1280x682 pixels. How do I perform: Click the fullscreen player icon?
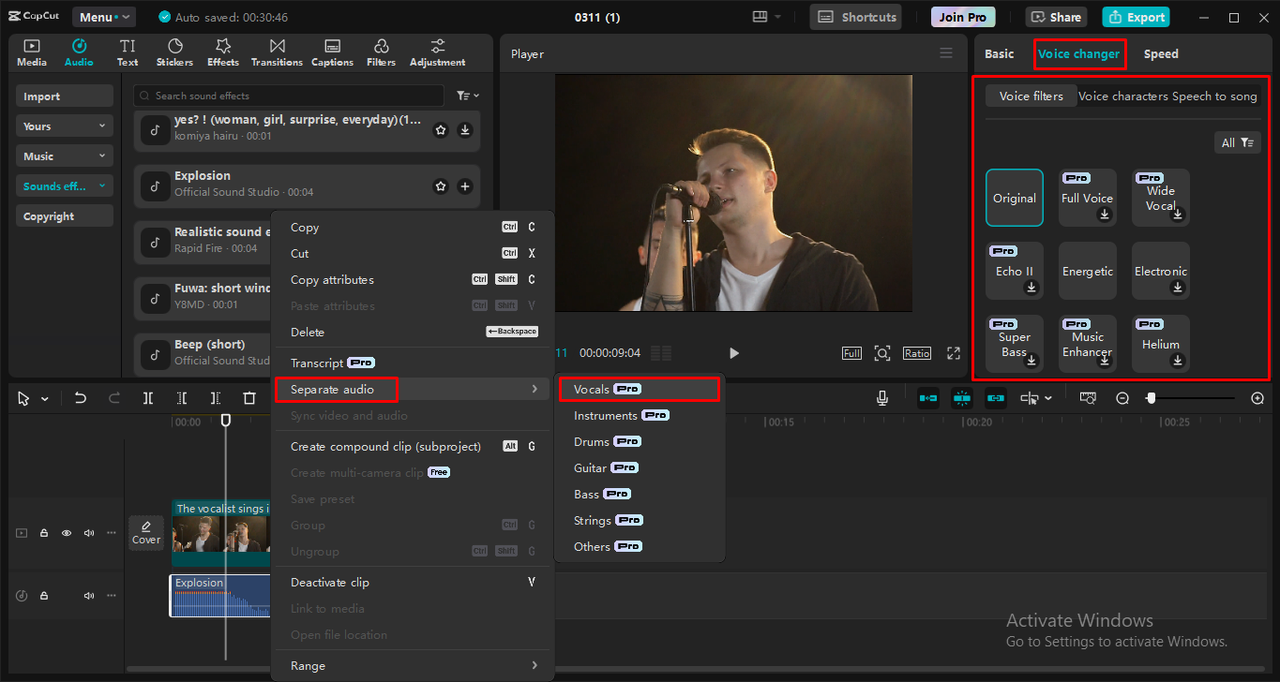953,353
